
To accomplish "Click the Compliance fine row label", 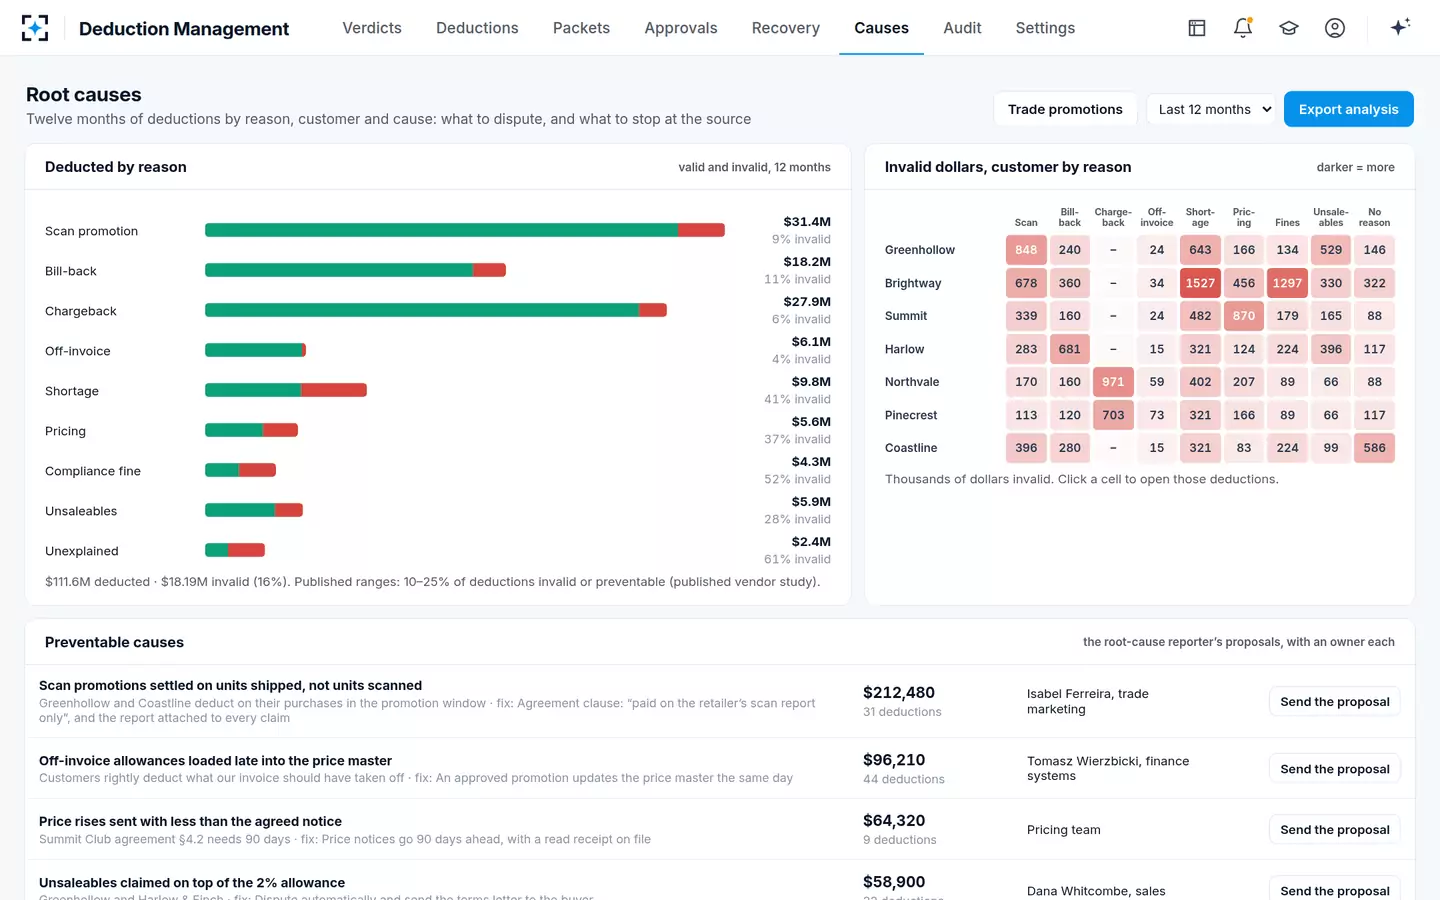I will point(93,471).
